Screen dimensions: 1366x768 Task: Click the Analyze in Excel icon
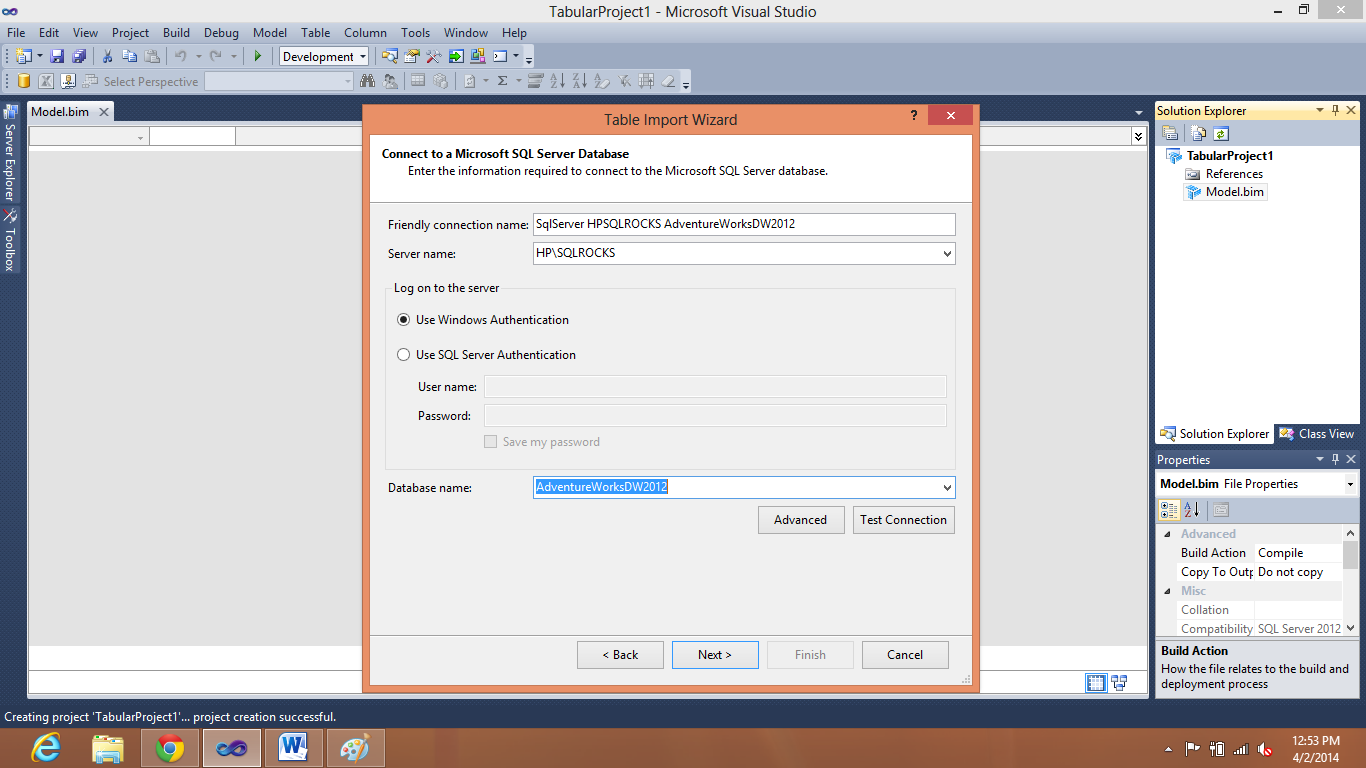pos(46,81)
